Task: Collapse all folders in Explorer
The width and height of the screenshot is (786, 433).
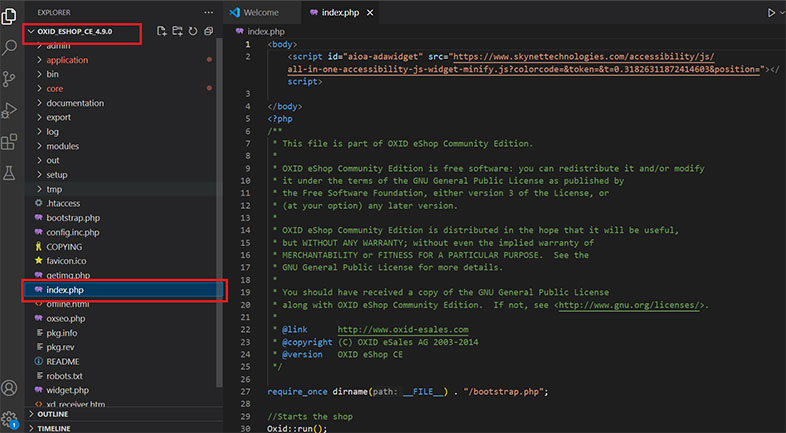Action: click(x=208, y=31)
